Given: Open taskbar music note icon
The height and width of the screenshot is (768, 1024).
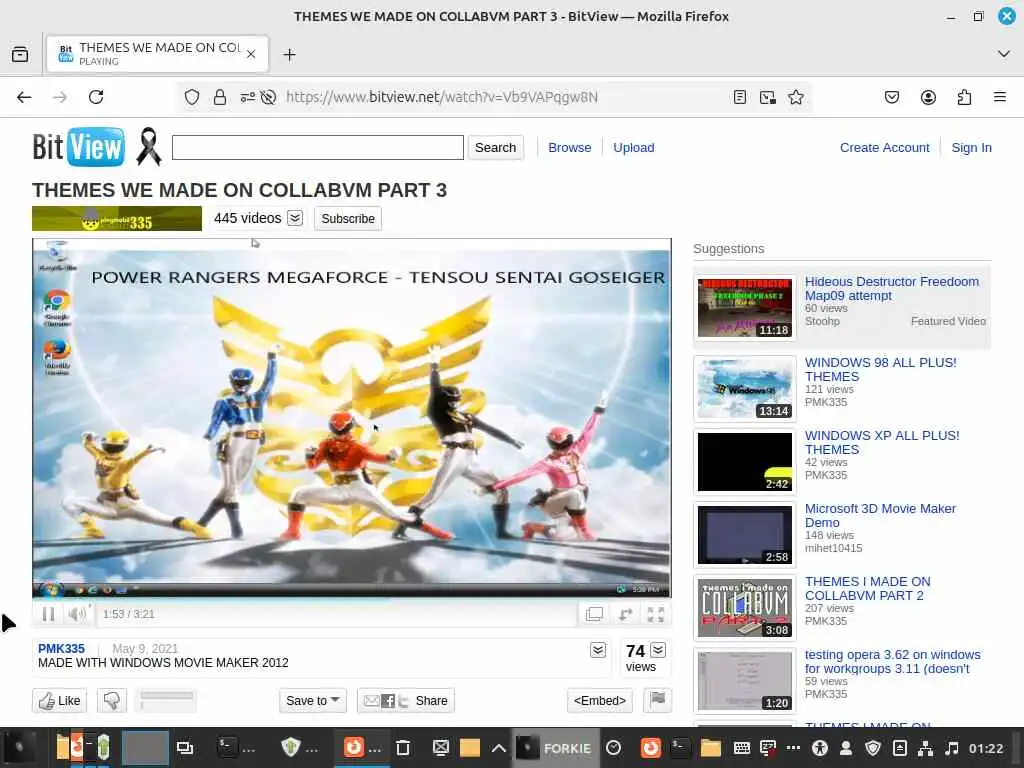Looking at the screenshot, I should tap(952, 748).
